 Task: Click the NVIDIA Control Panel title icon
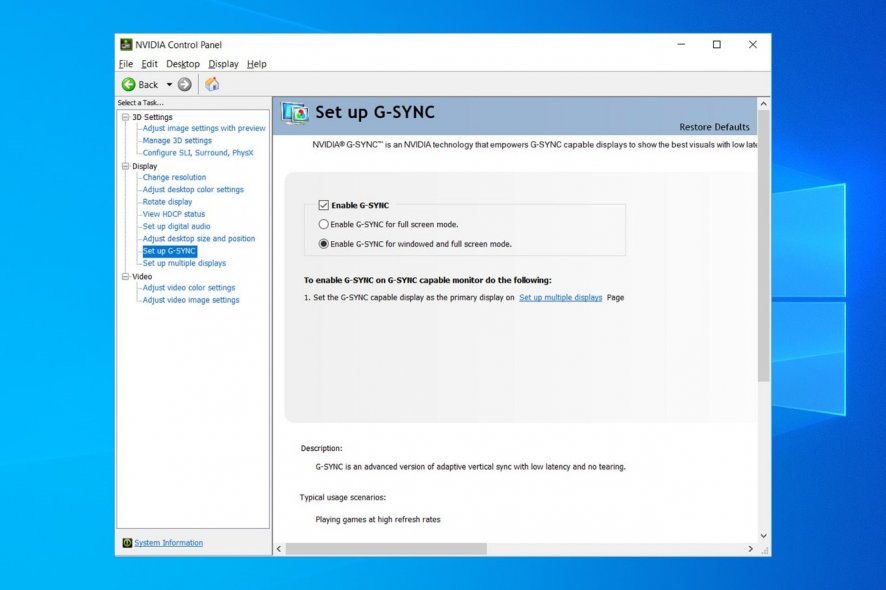[x=126, y=45]
